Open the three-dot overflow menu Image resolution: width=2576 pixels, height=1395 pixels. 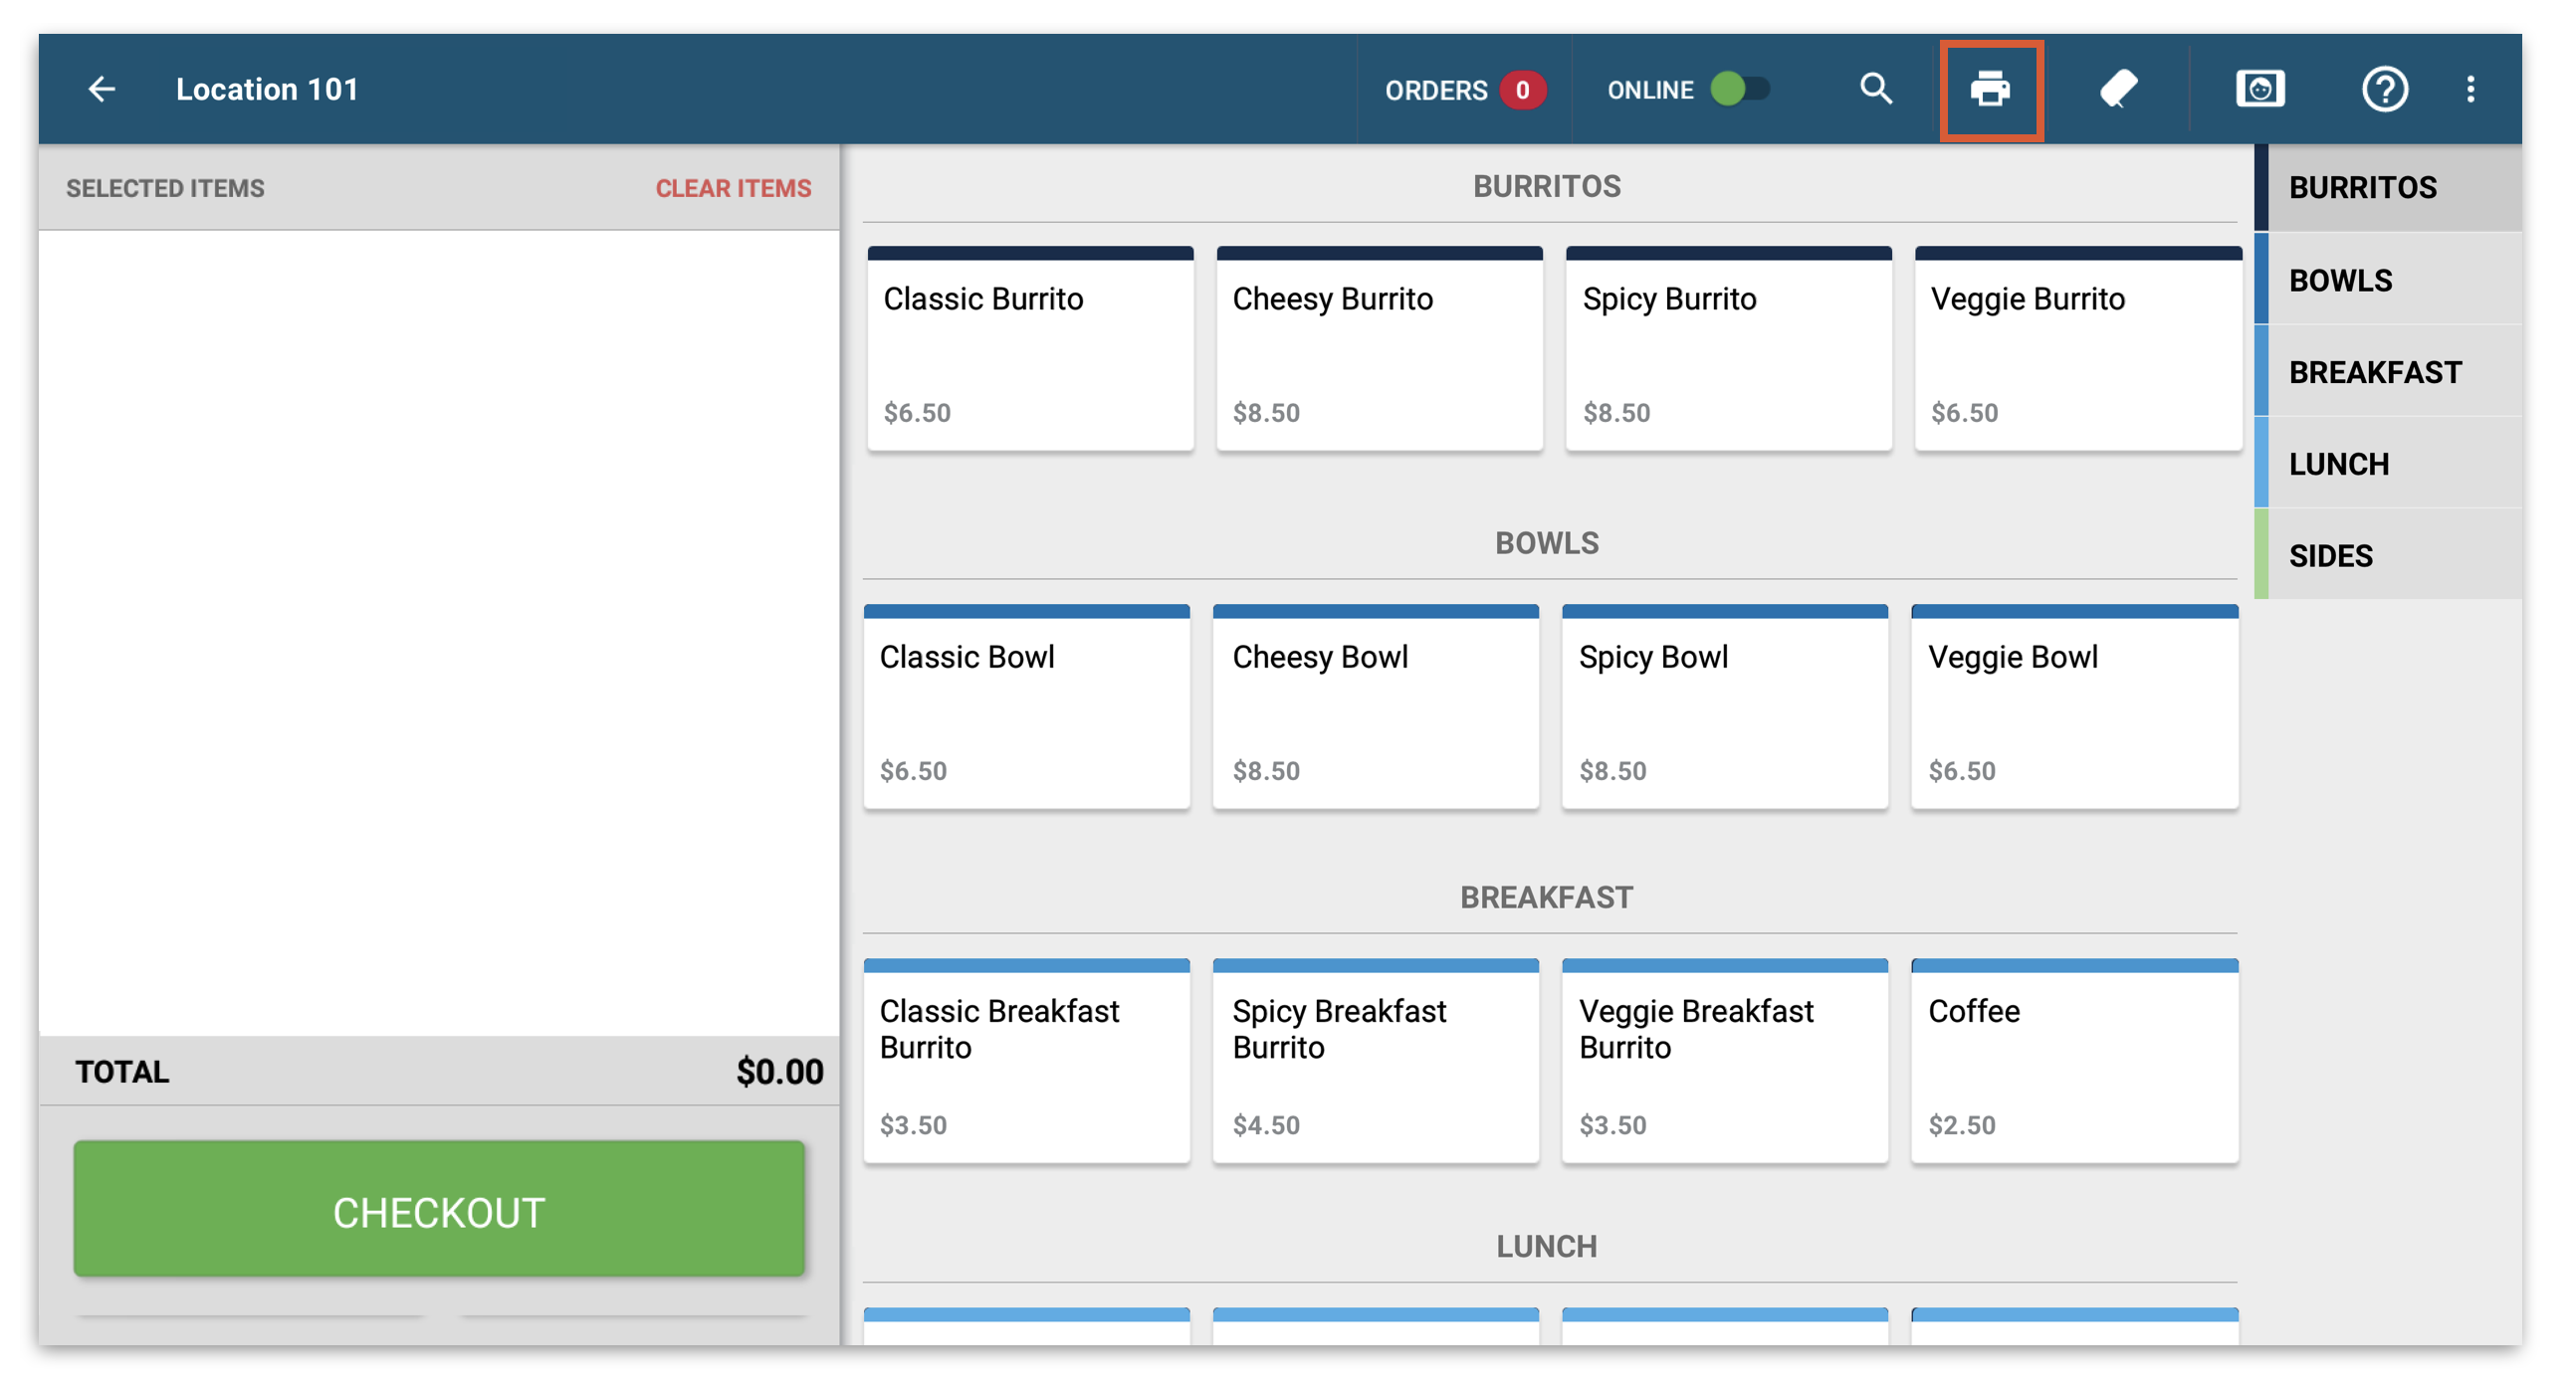2470,89
